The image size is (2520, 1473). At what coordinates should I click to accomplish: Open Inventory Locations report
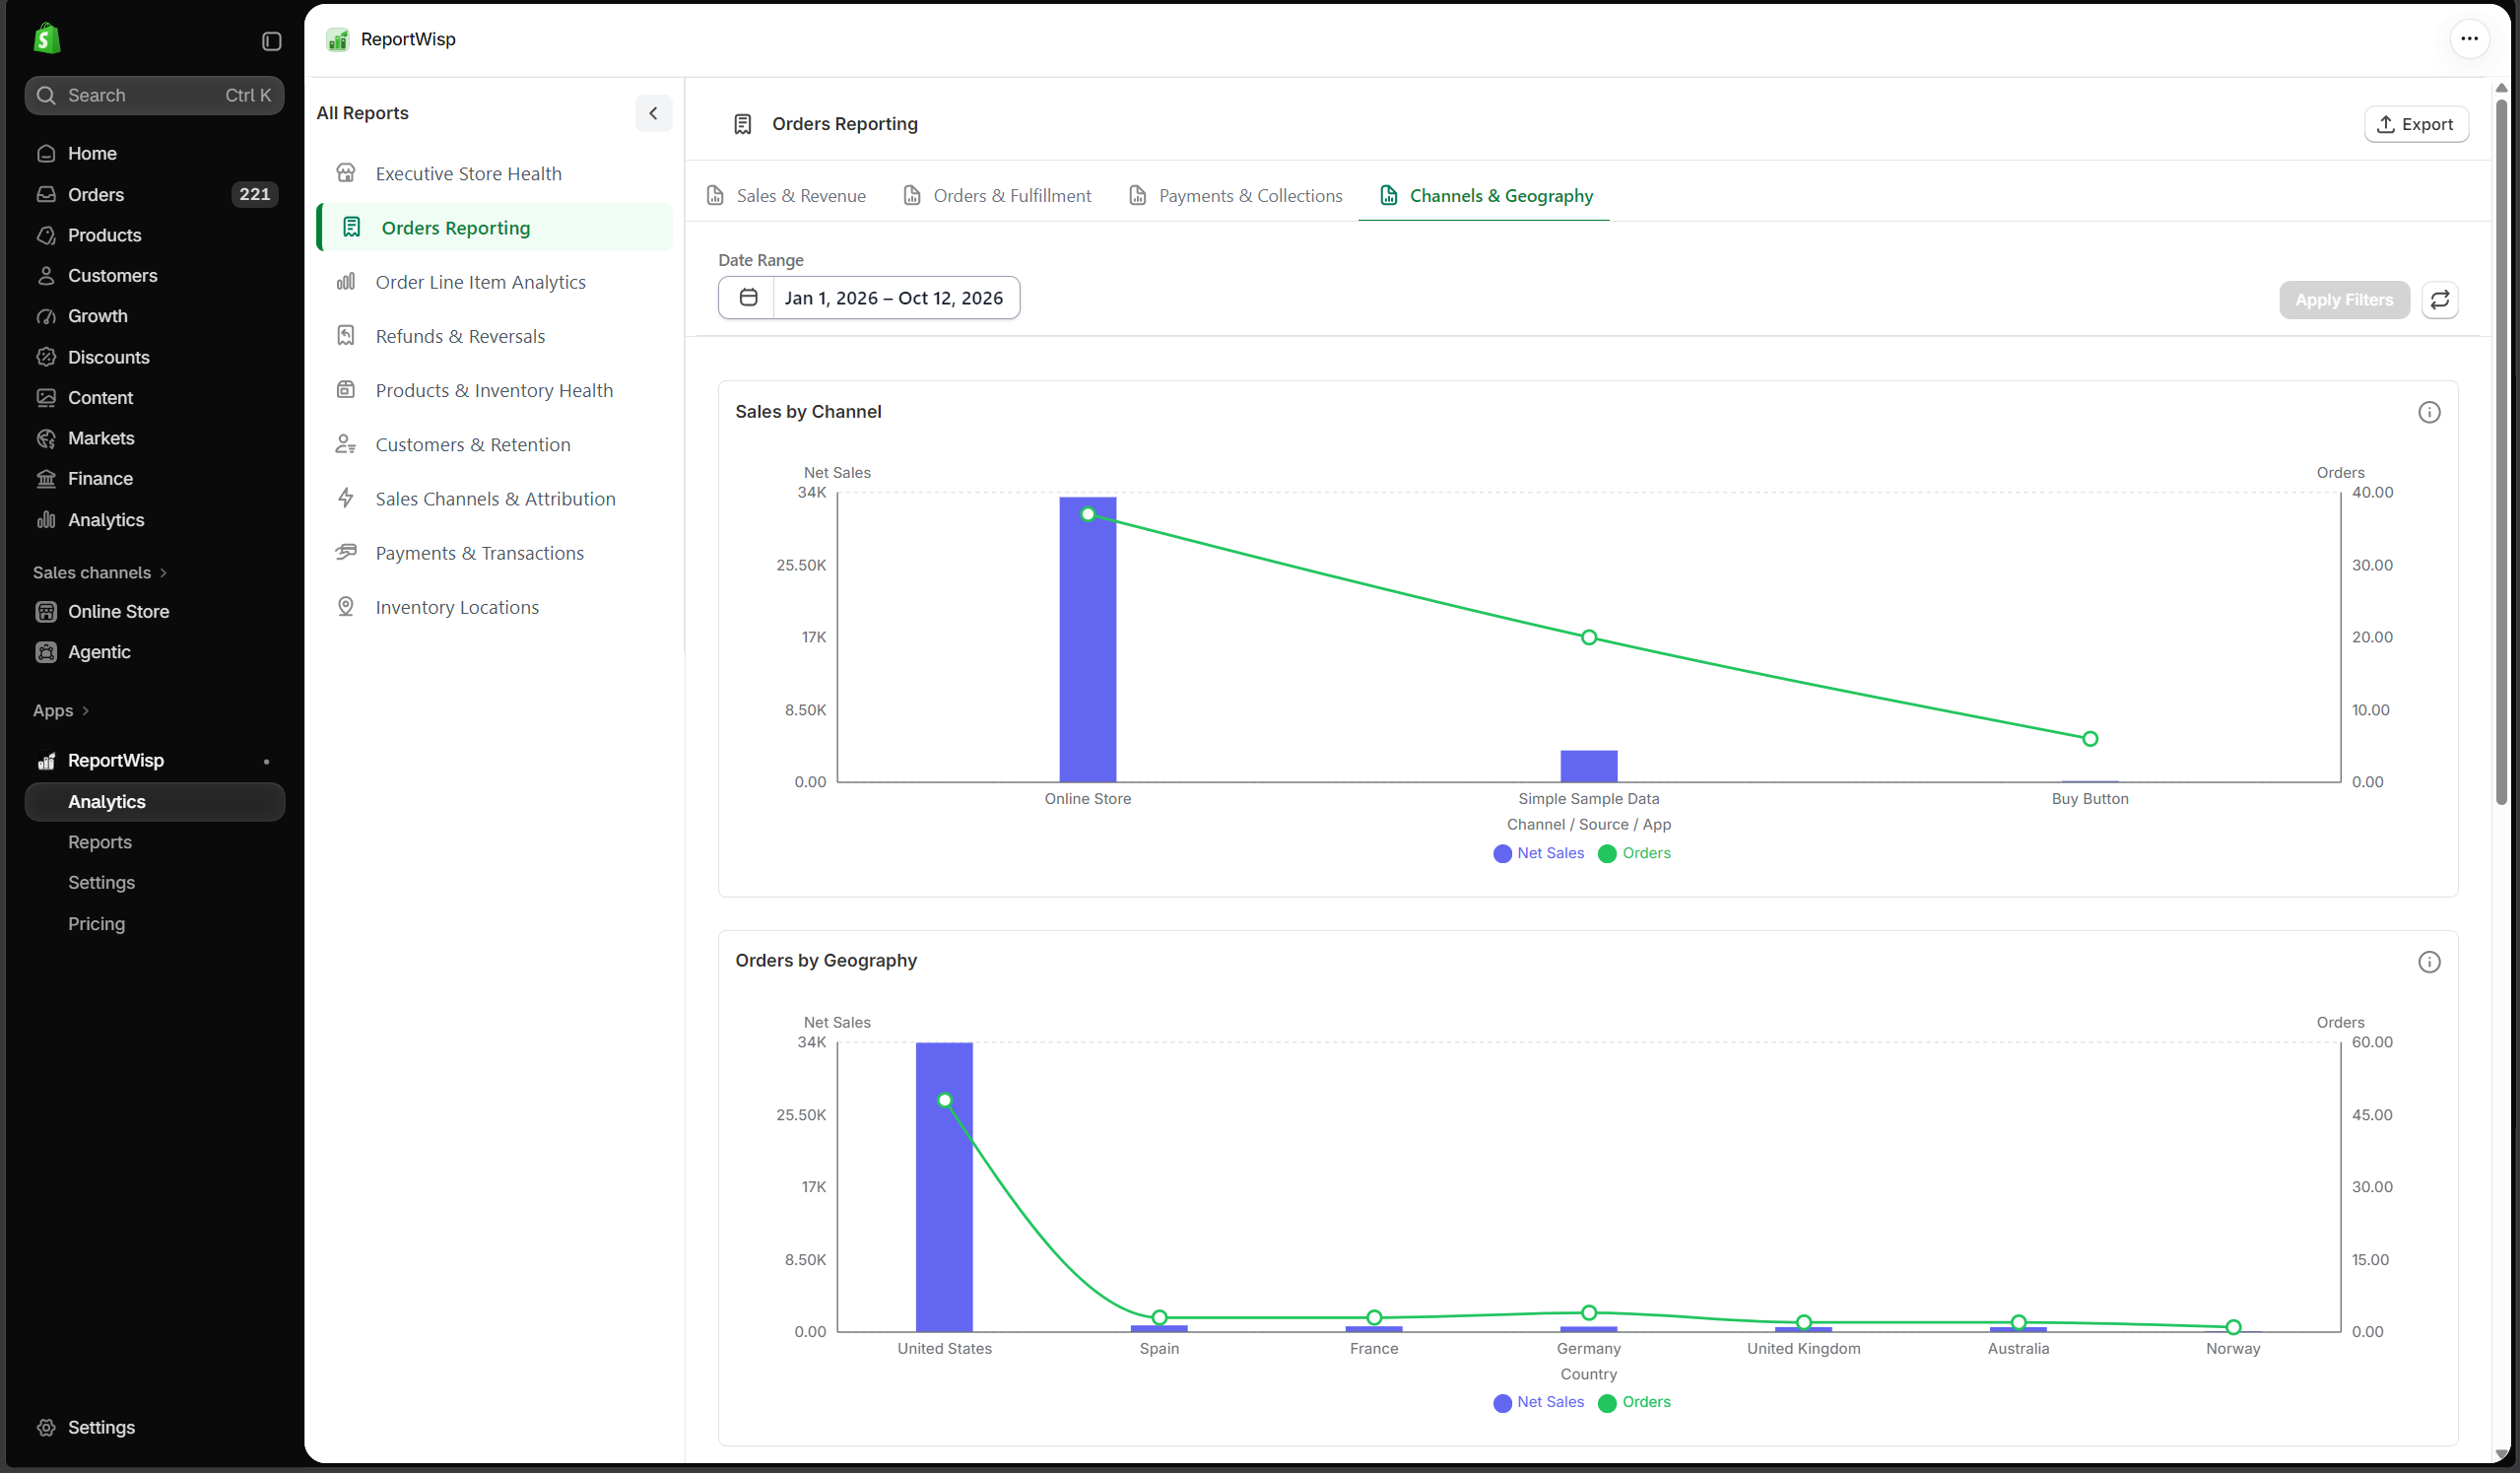(494, 607)
